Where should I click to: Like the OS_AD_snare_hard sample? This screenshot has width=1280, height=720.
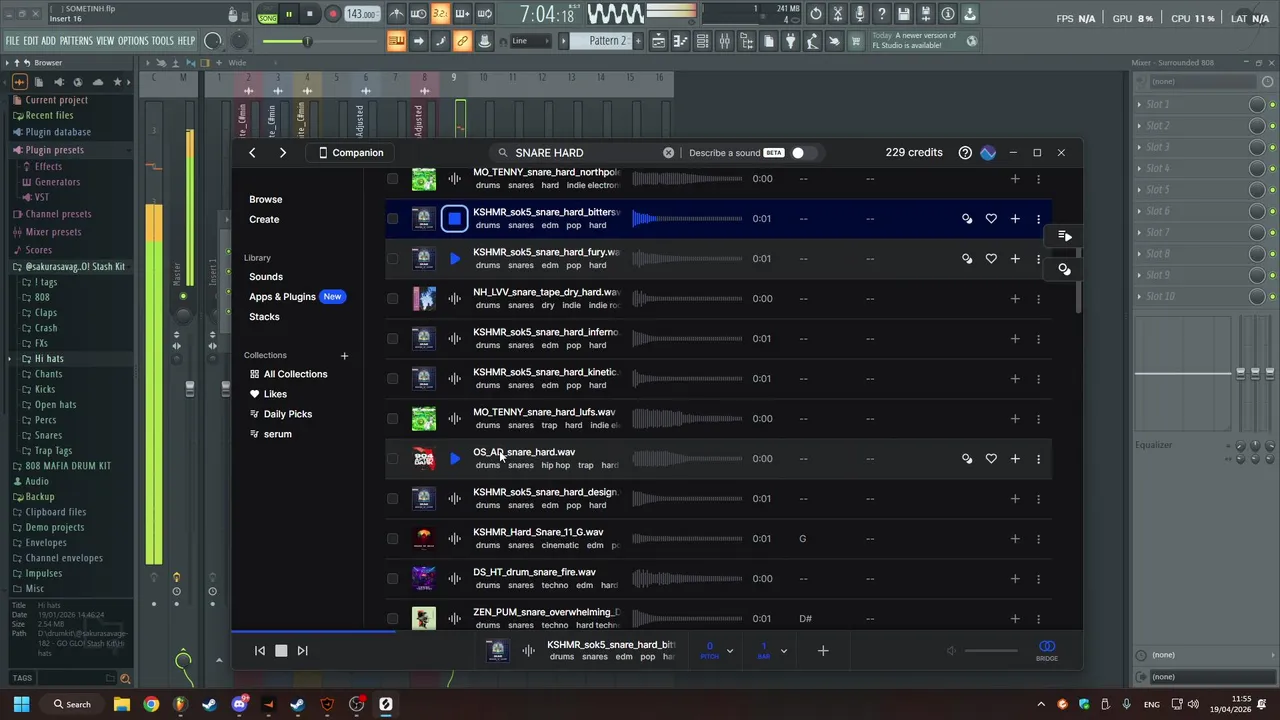coord(991,458)
